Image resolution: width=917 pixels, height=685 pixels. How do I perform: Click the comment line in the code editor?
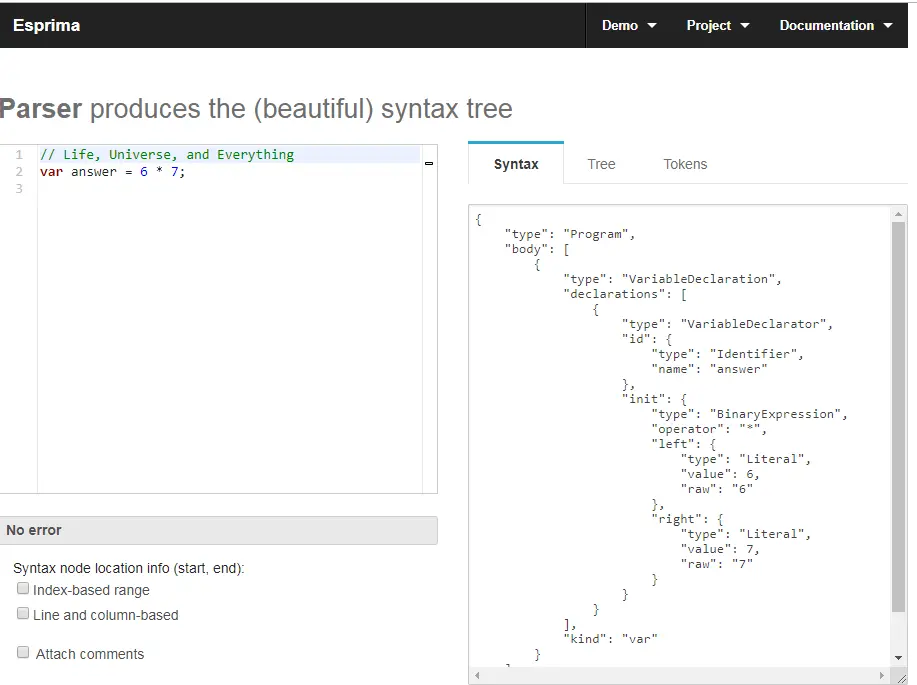tap(167, 155)
